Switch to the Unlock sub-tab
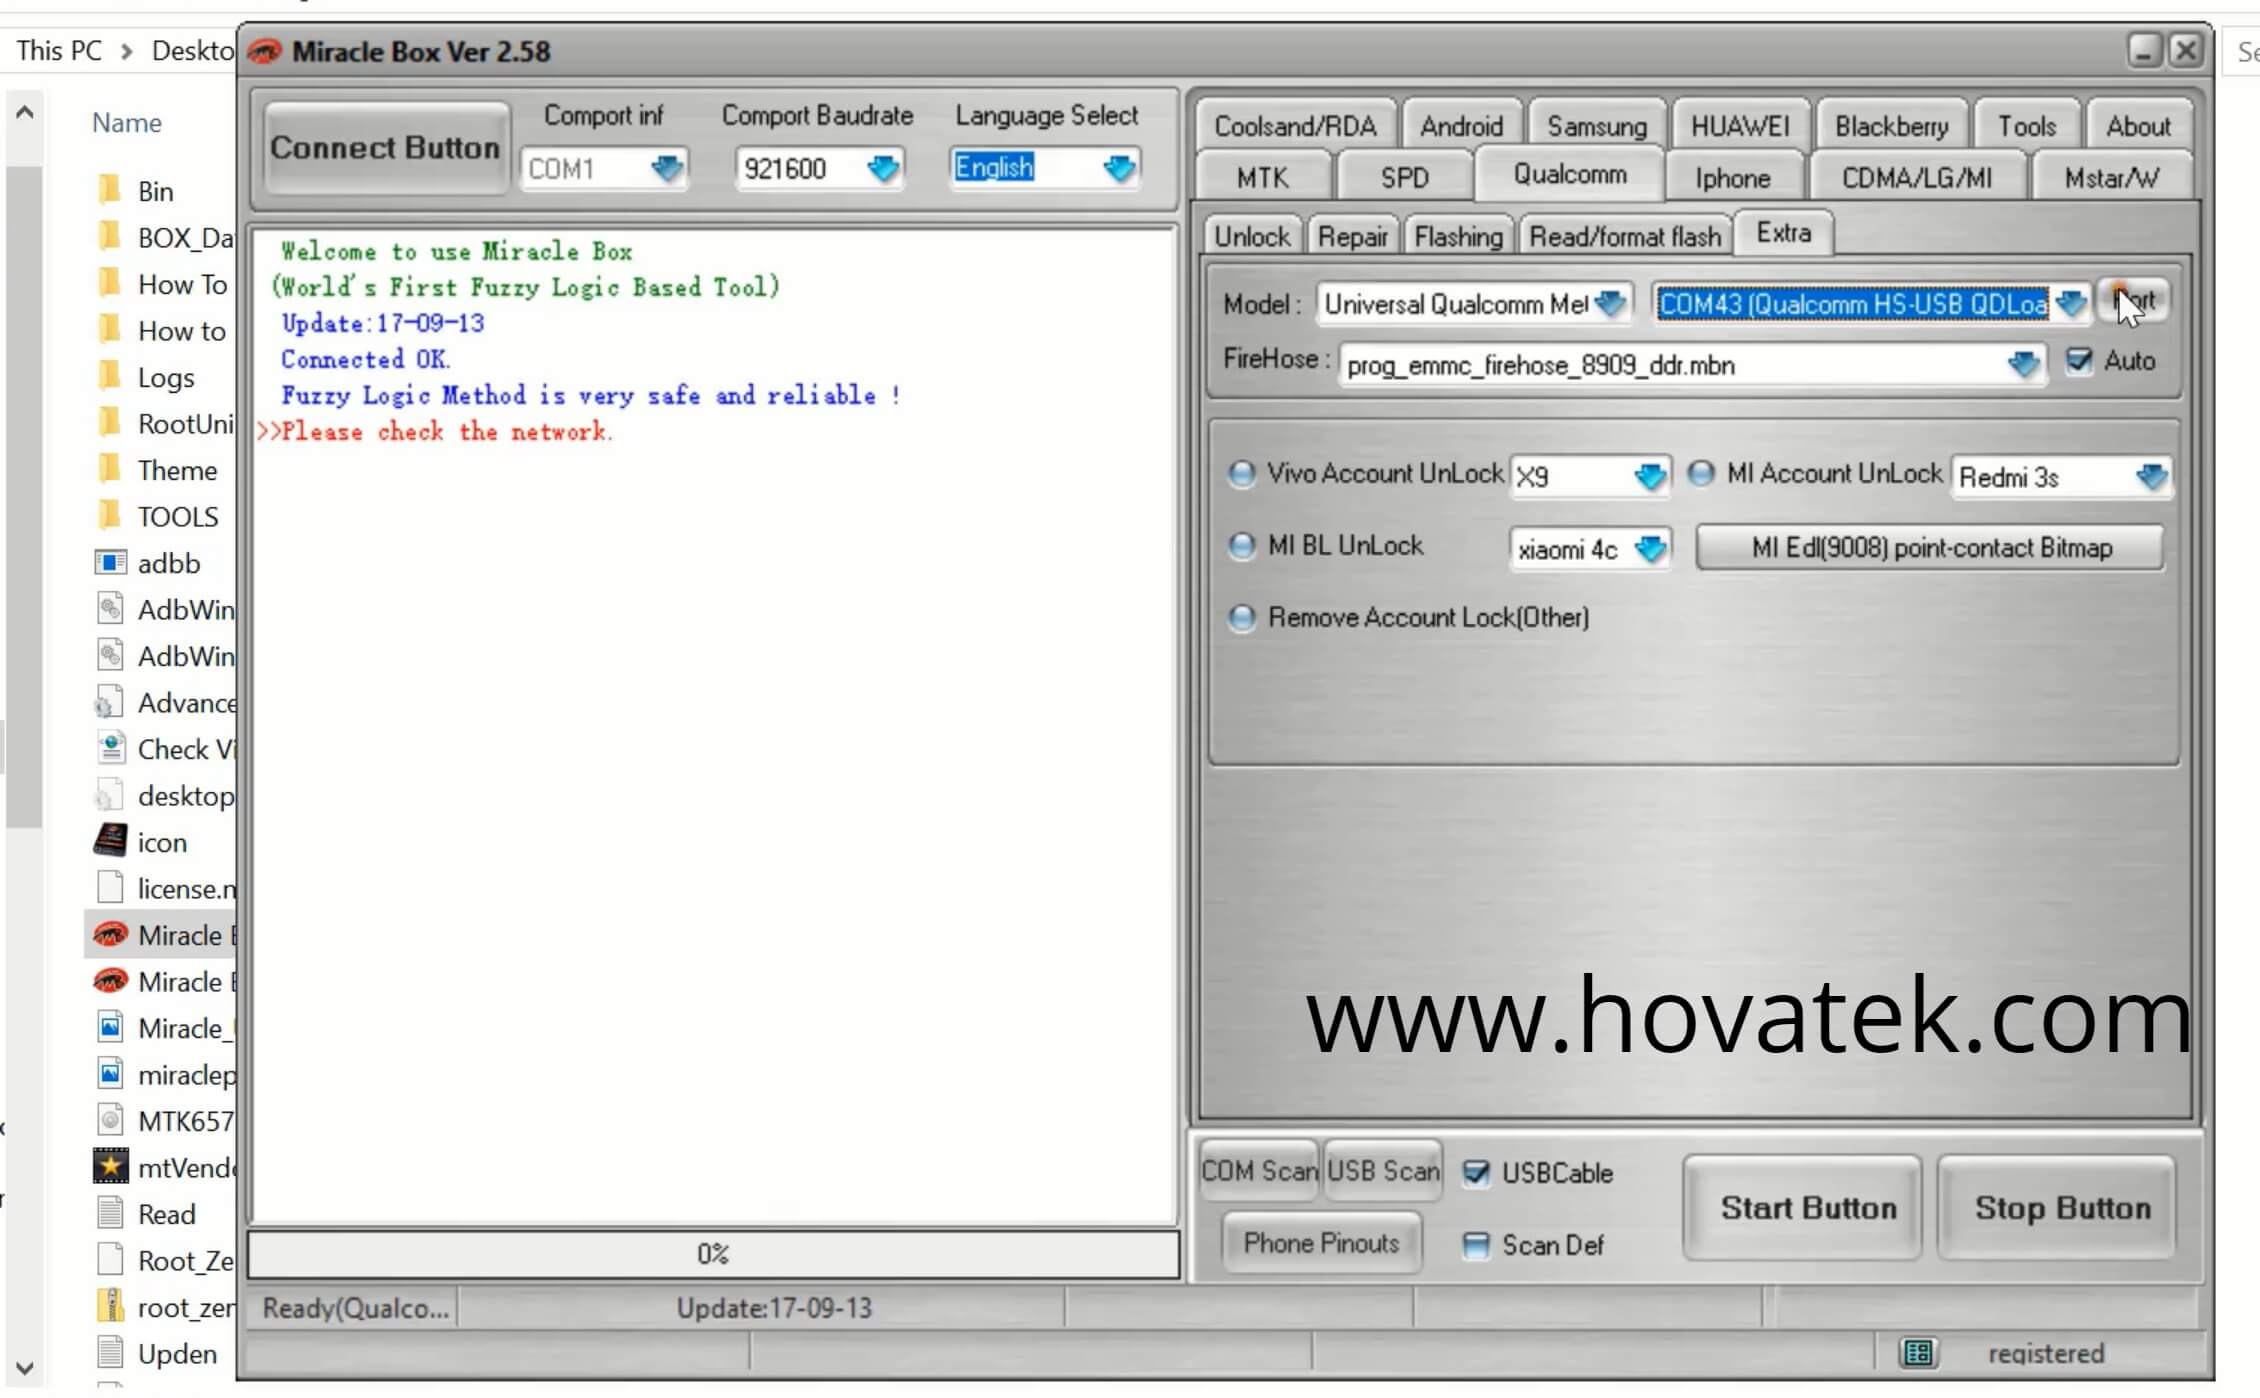This screenshot has width=2260, height=1398. [1252, 237]
